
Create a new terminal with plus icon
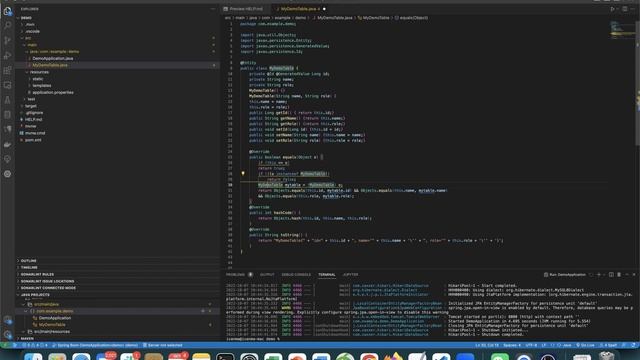(599, 275)
